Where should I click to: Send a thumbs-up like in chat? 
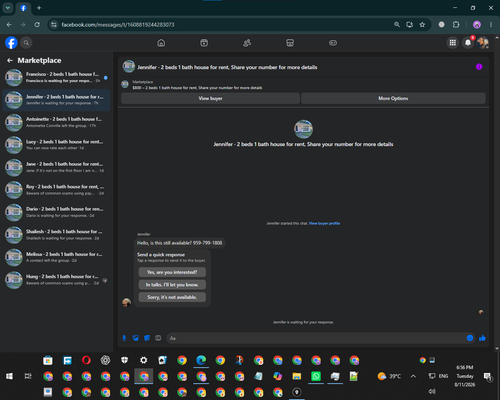482,338
